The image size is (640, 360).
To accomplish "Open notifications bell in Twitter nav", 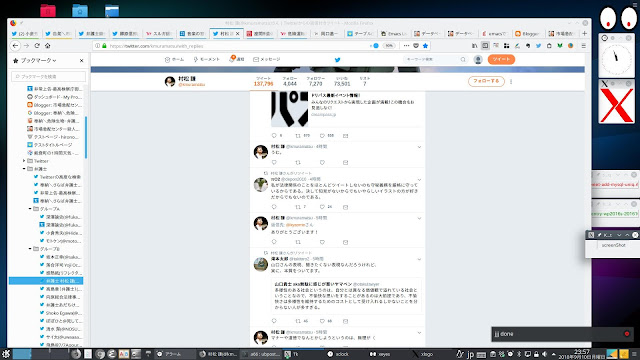I will (236, 59).
